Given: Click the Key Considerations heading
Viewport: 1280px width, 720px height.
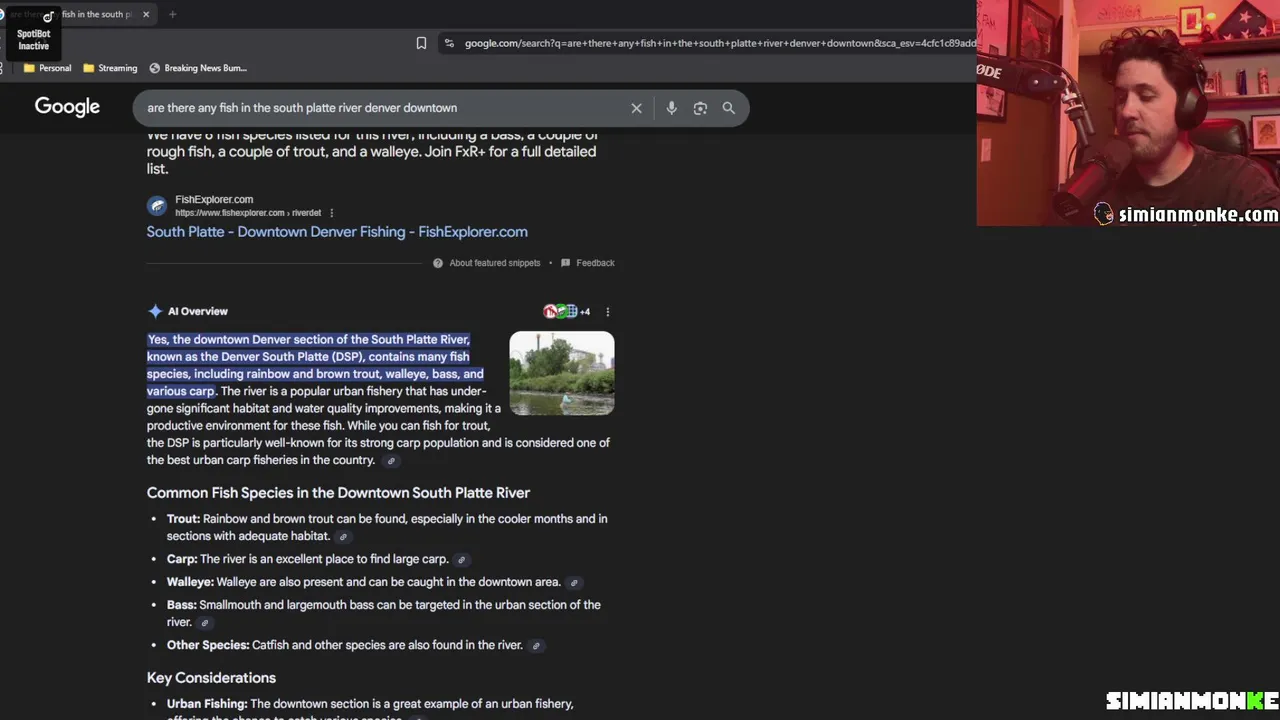Looking at the screenshot, I should pos(211,678).
